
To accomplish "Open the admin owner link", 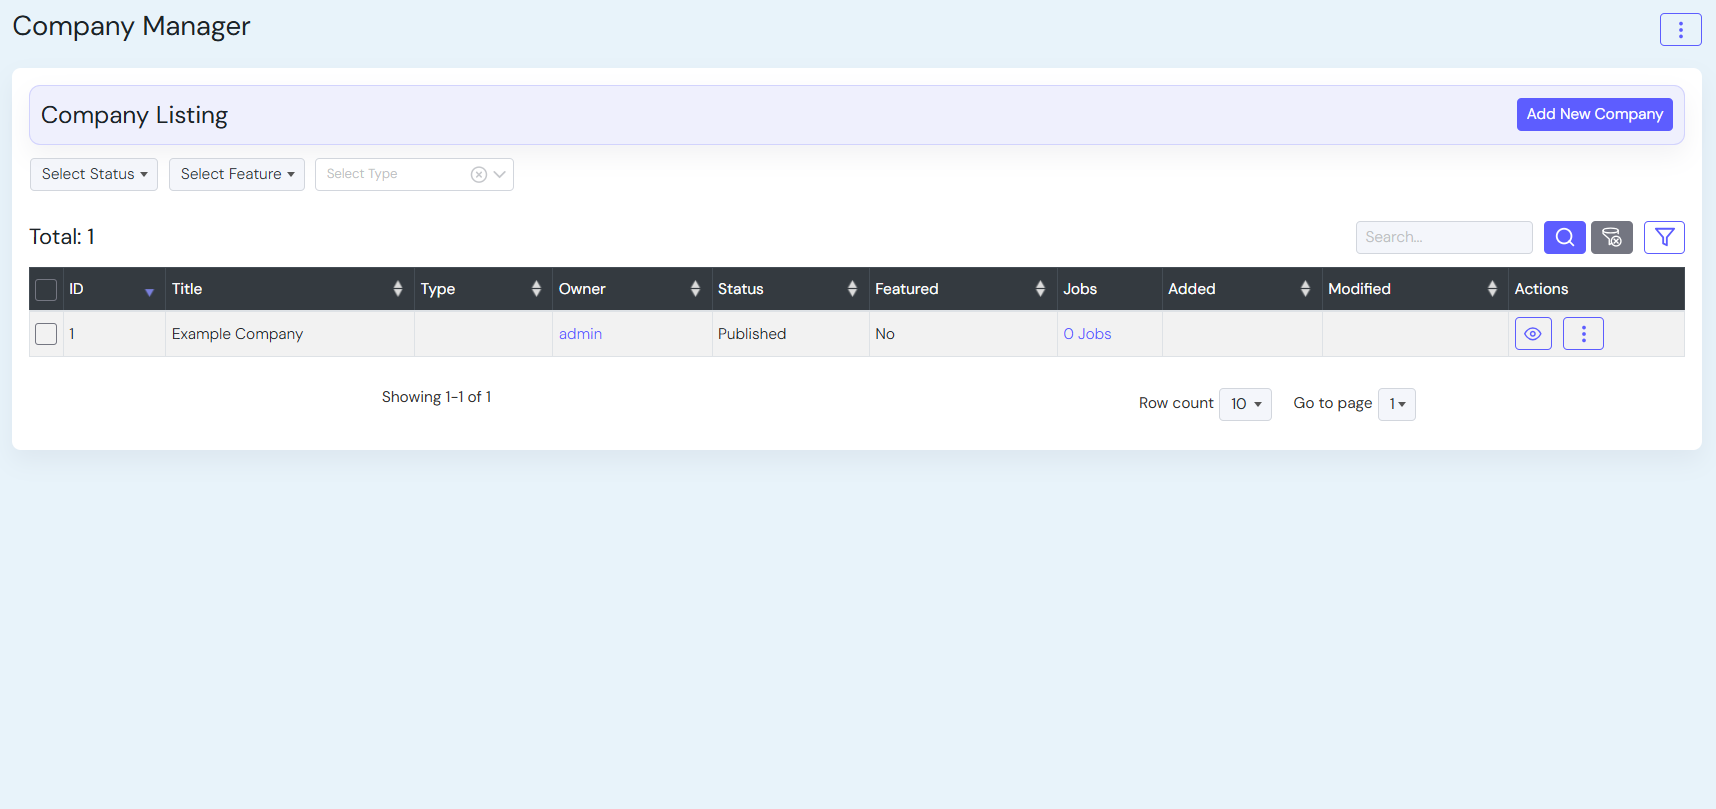I will pyautogui.click(x=580, y=334).
